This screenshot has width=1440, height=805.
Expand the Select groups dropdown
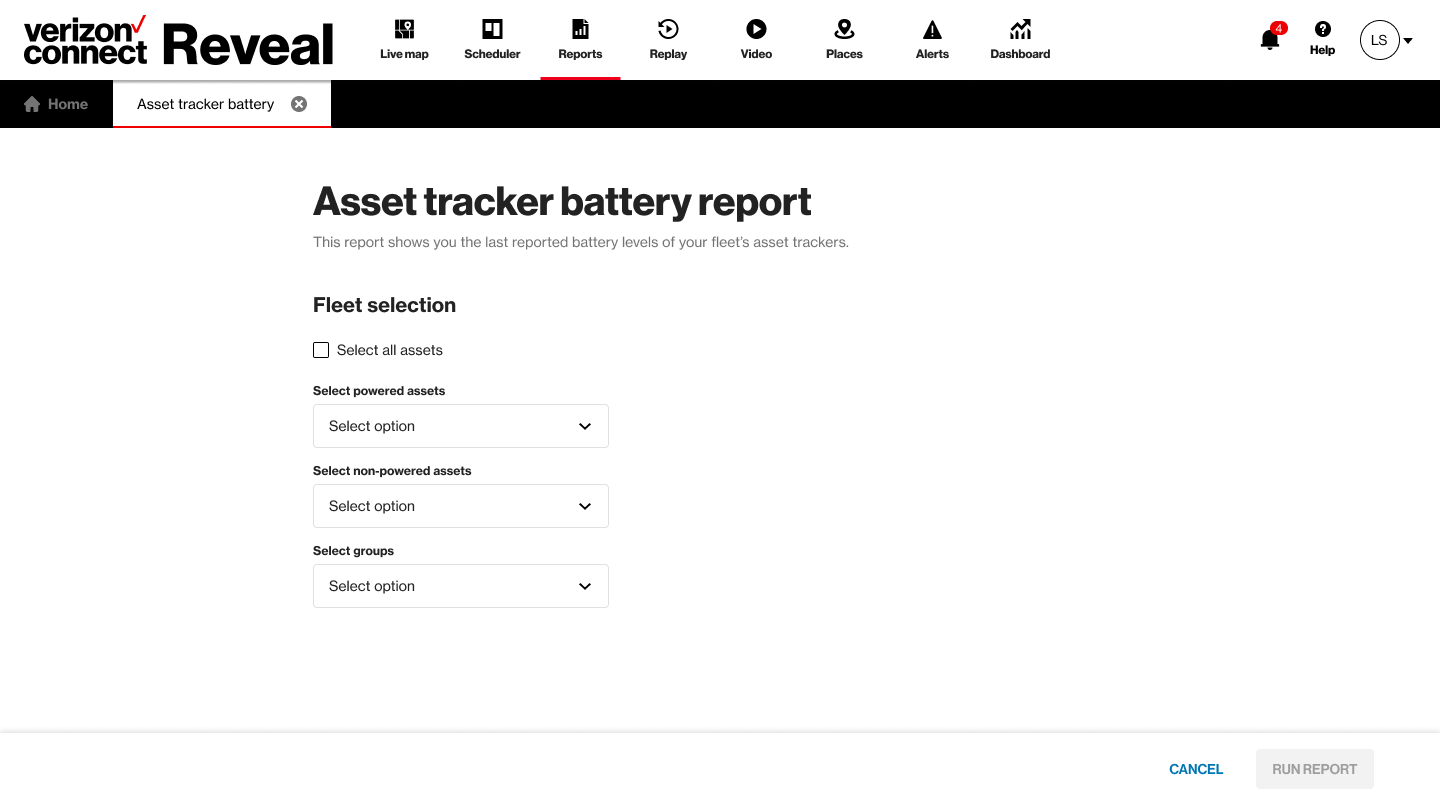[461, 586]
